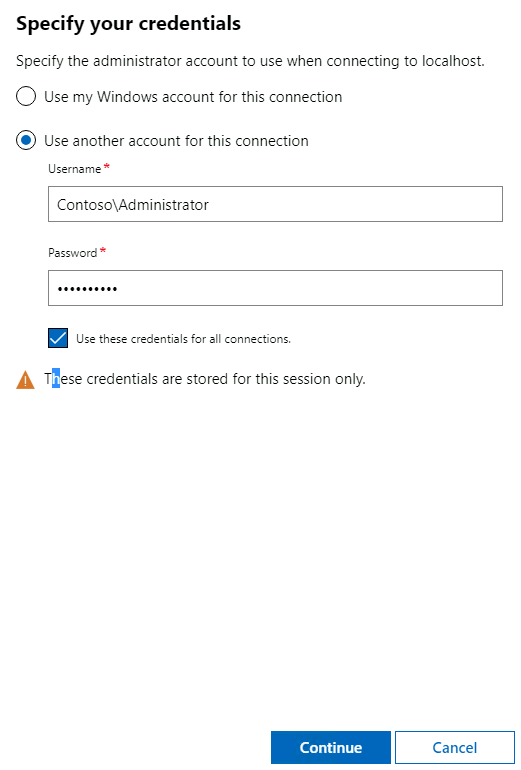Uncheck Use these credentials for all connections
The height and width of the screenshot is (770, 521).
pos(58,338)
